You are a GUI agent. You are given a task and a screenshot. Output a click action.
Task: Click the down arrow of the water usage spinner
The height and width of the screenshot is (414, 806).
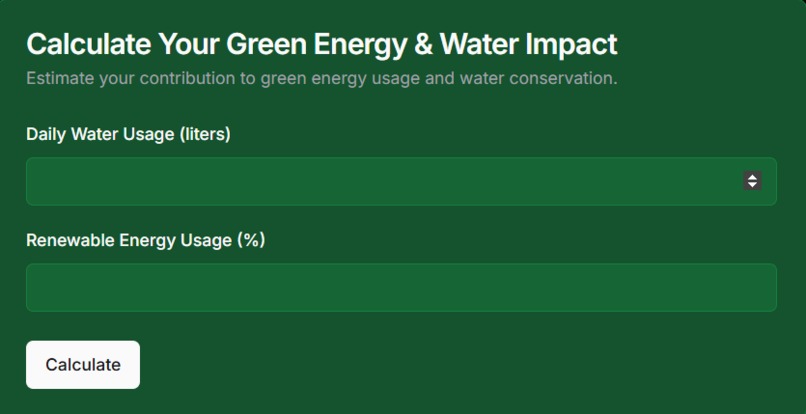pyautogui.click(x=752, y=185)
